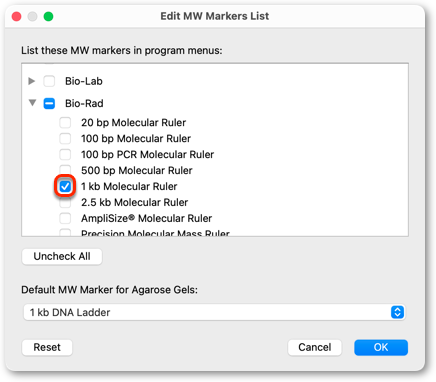The height and width of the screenshot is (382, 436).
Task: Cancel the Edit MW Markers dialog
Action: [315, 347]
